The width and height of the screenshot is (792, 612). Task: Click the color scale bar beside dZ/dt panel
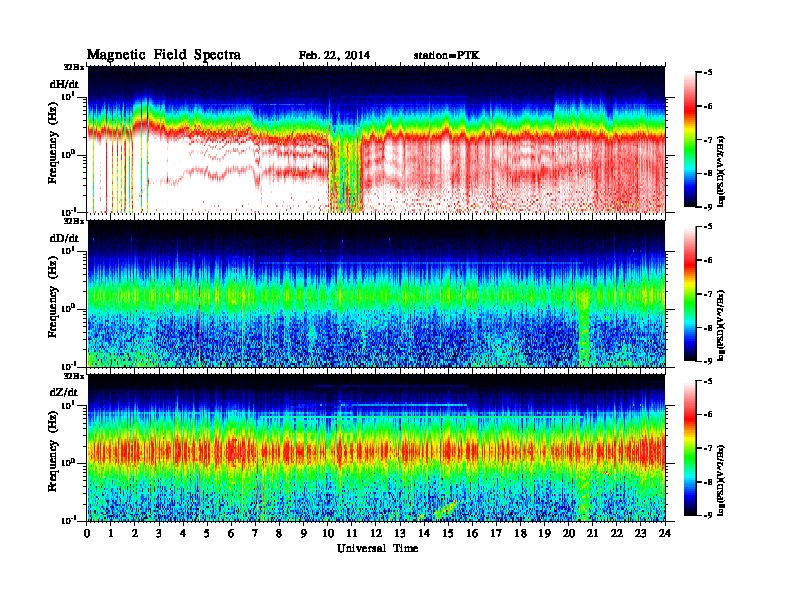point(690,448)
